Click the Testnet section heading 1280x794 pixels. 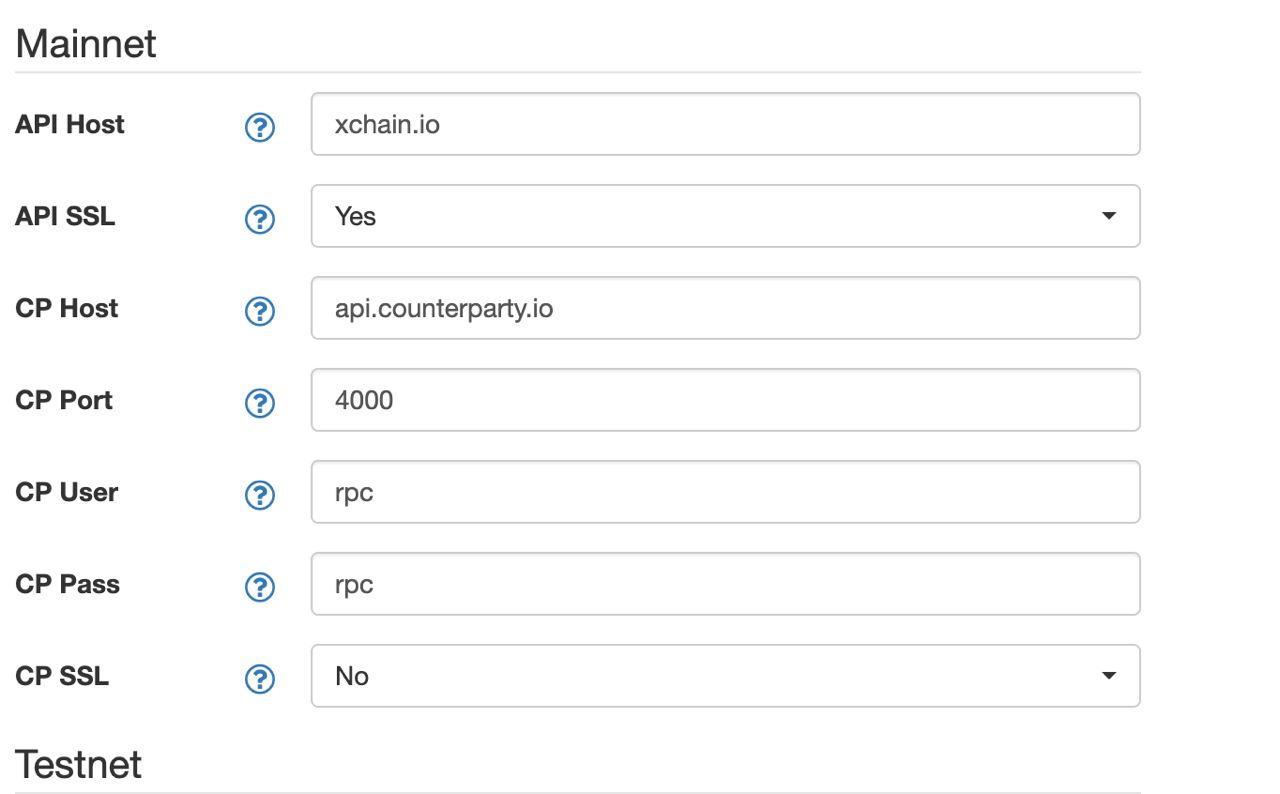(78, 764)
